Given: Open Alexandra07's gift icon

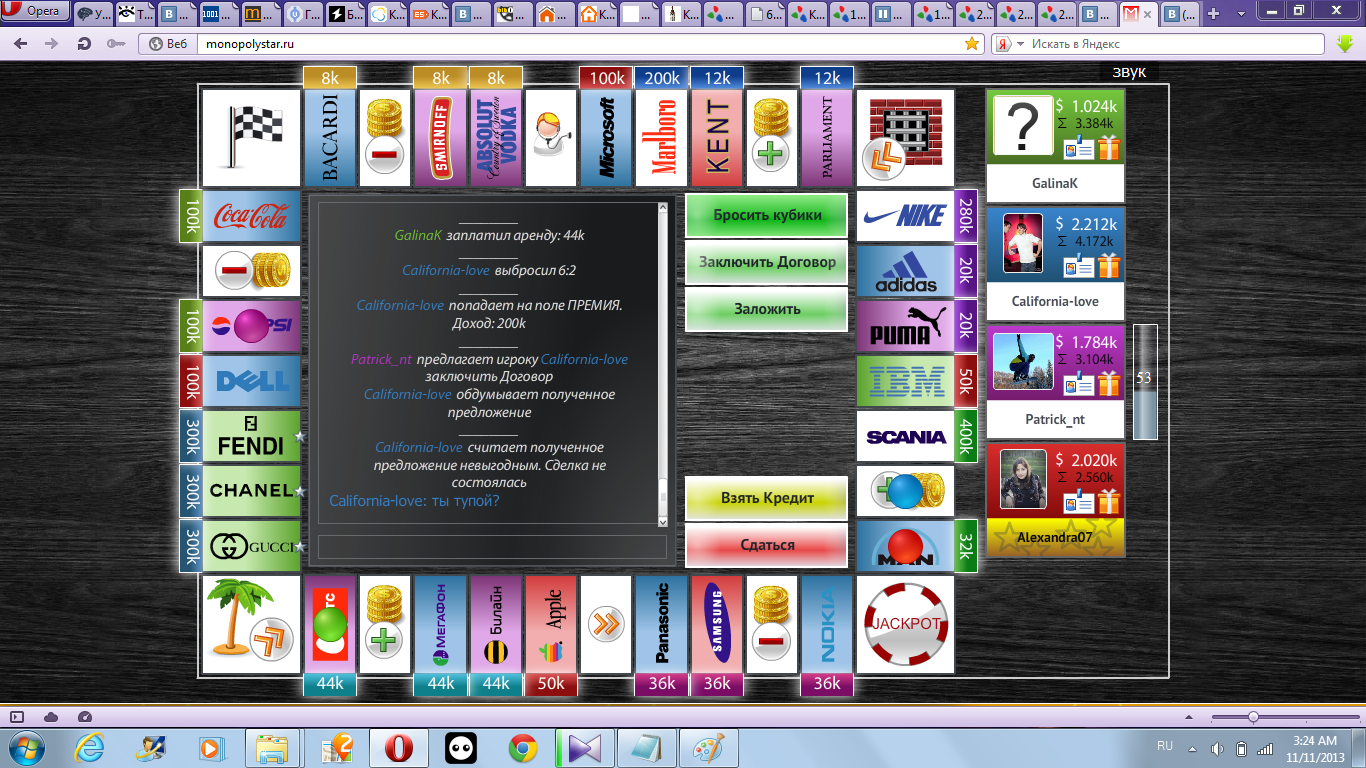Looking at the screenshot, I should (x=1108, y=500).
